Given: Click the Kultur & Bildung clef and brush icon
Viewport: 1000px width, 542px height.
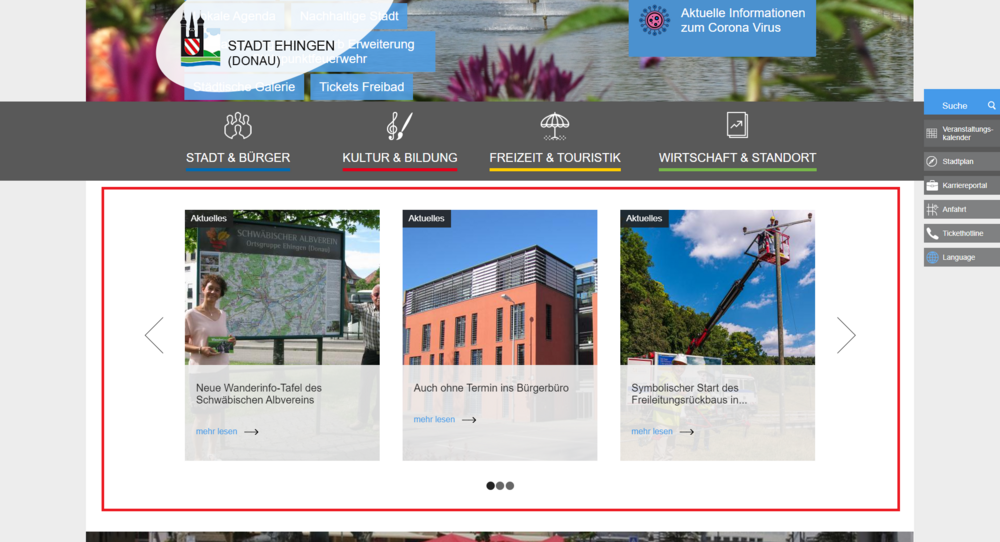Looking at the screenshot, I should click(x=399, y=126).
